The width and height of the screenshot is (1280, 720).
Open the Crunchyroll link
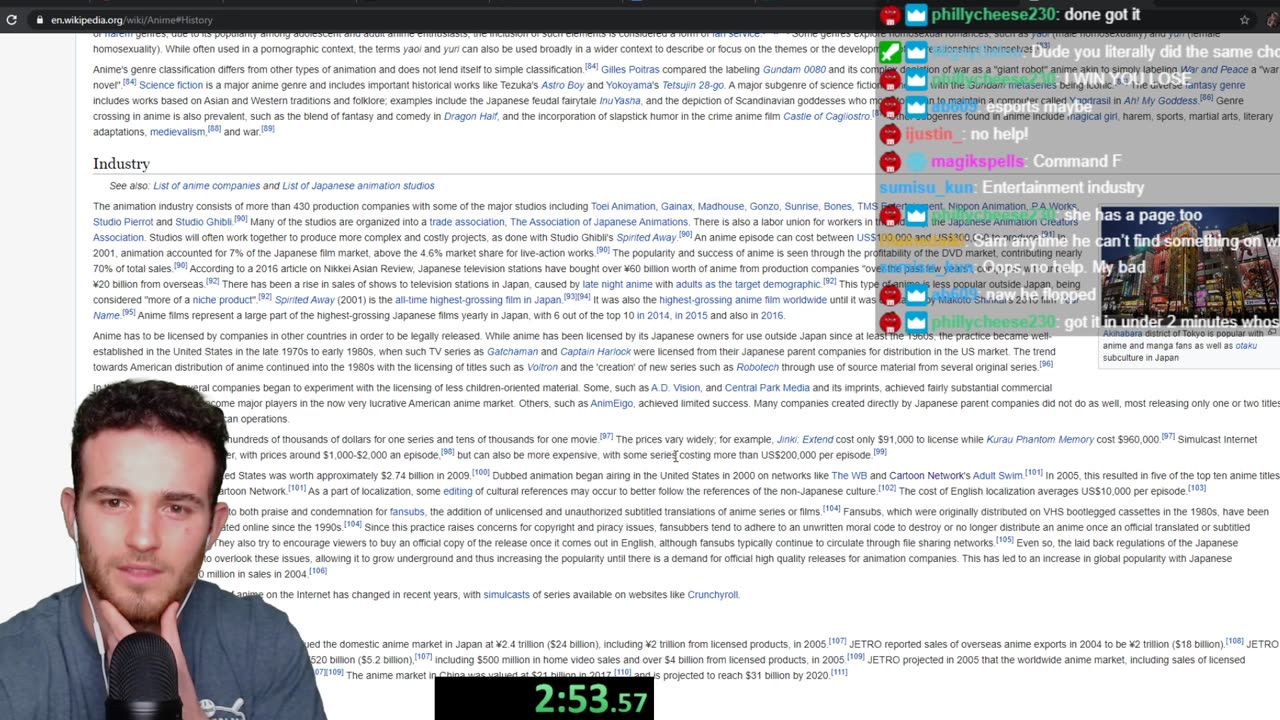pos(712,595)
